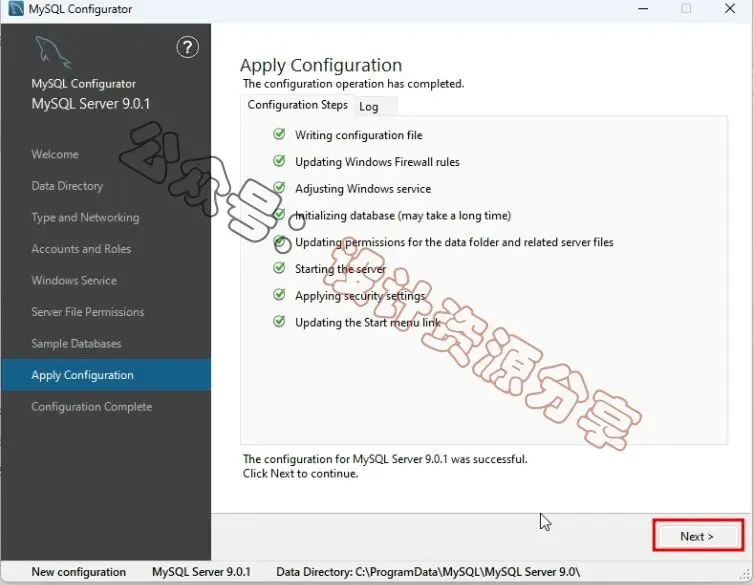Click the Data Directory path in status bar
This screenshot has height=585, width=754.
[x=428, y=572]
